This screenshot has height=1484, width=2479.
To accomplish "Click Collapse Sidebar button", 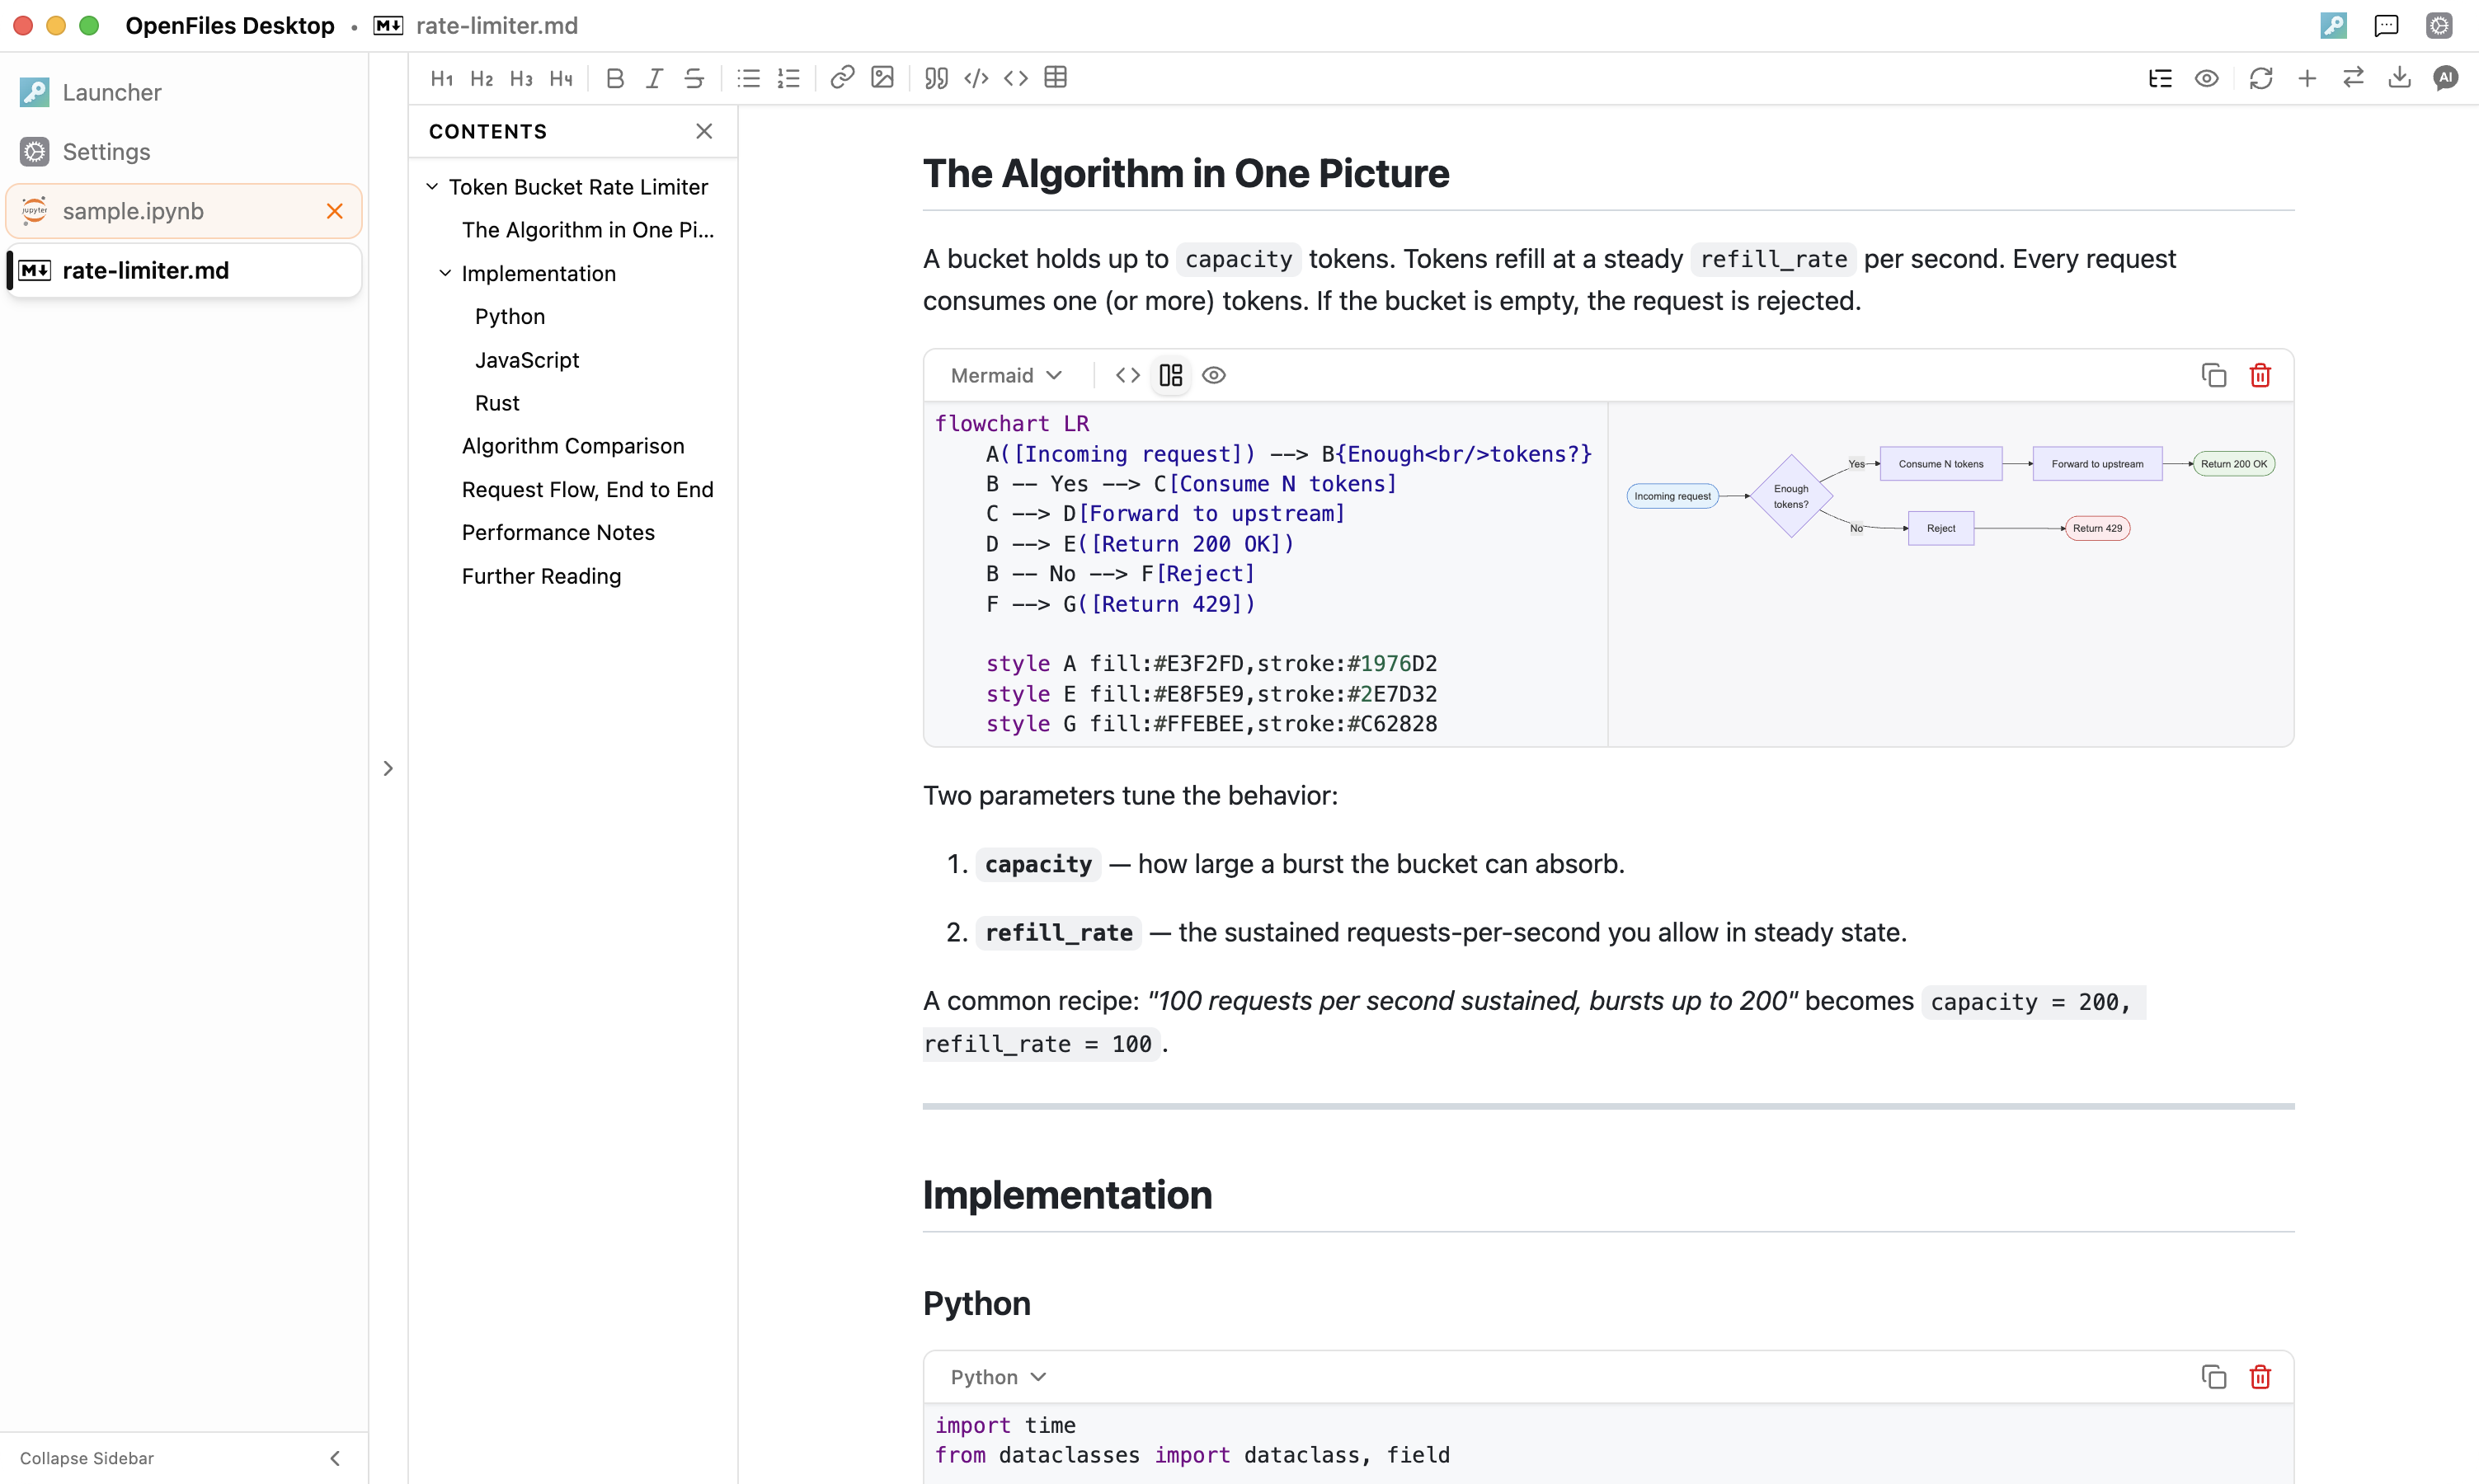I will point(184,1458).
